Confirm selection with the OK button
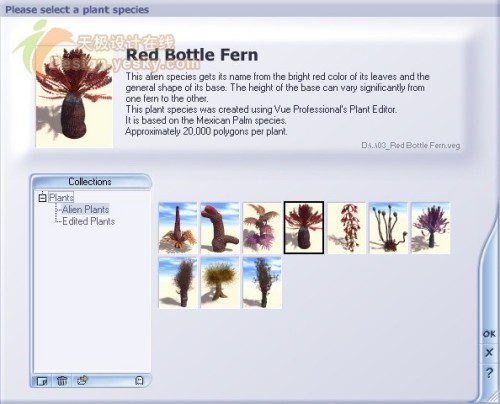 click(489, 334)
